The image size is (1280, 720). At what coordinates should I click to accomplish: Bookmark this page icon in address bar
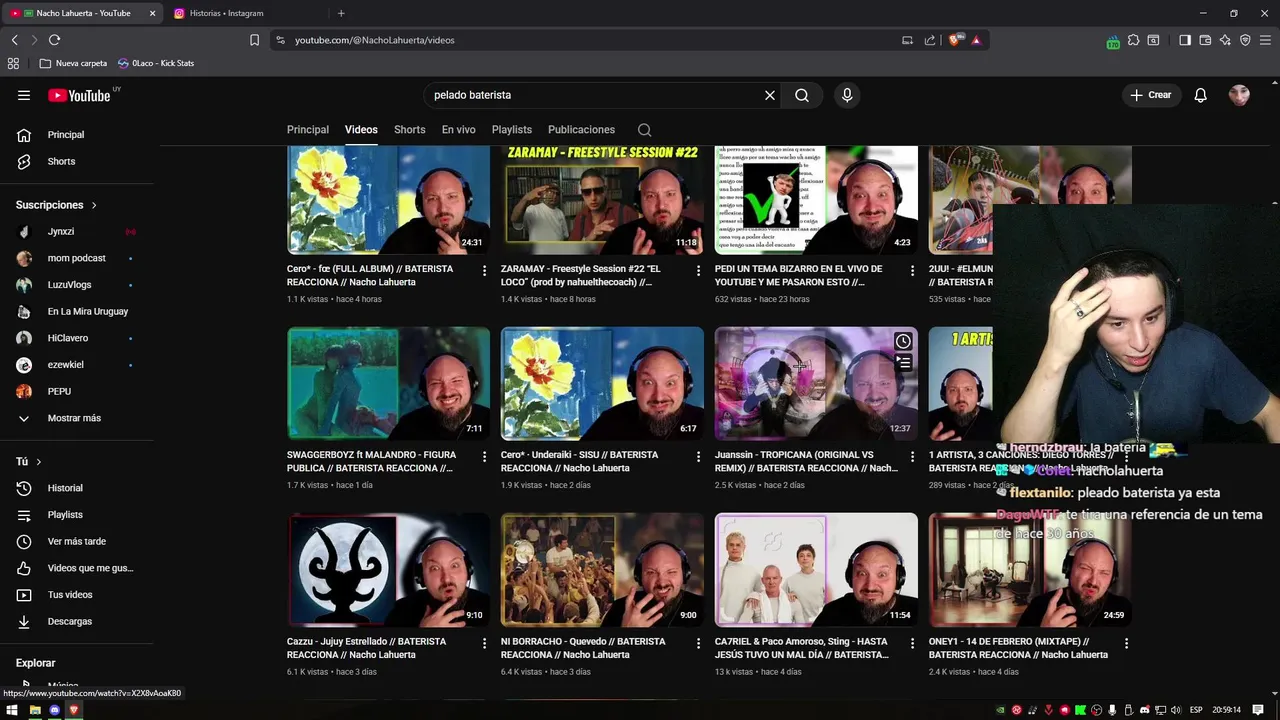pyautogui.click(x=254, y=40)
